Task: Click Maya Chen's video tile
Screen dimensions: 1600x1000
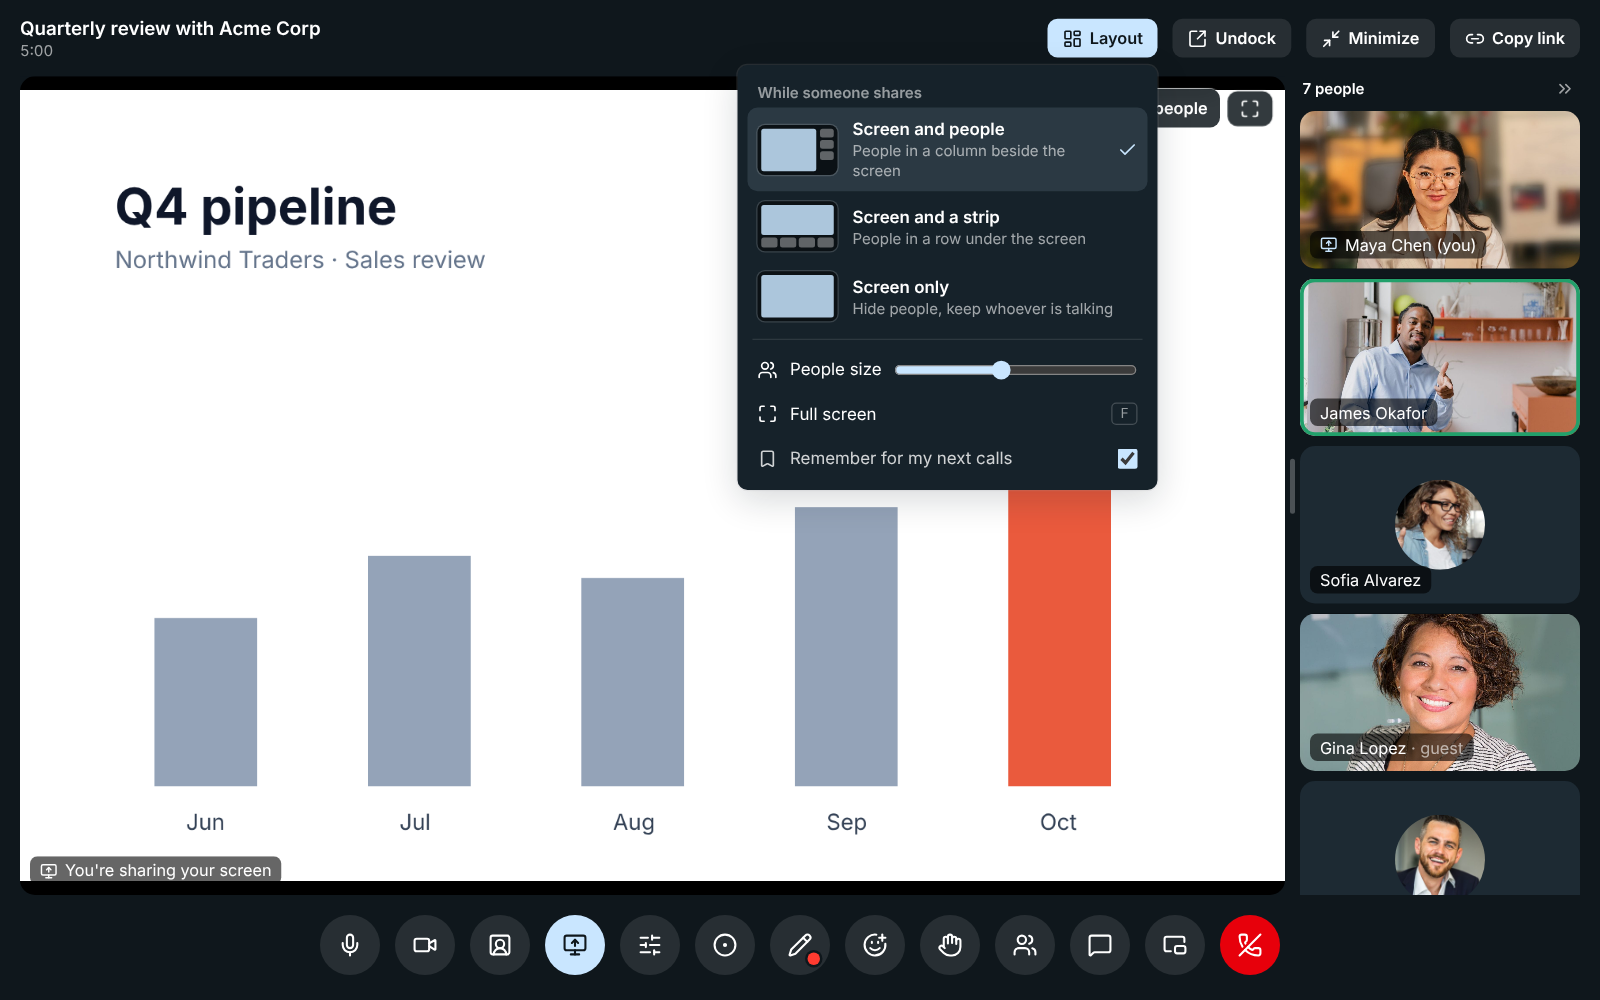Action: [x=1440, y=189]
